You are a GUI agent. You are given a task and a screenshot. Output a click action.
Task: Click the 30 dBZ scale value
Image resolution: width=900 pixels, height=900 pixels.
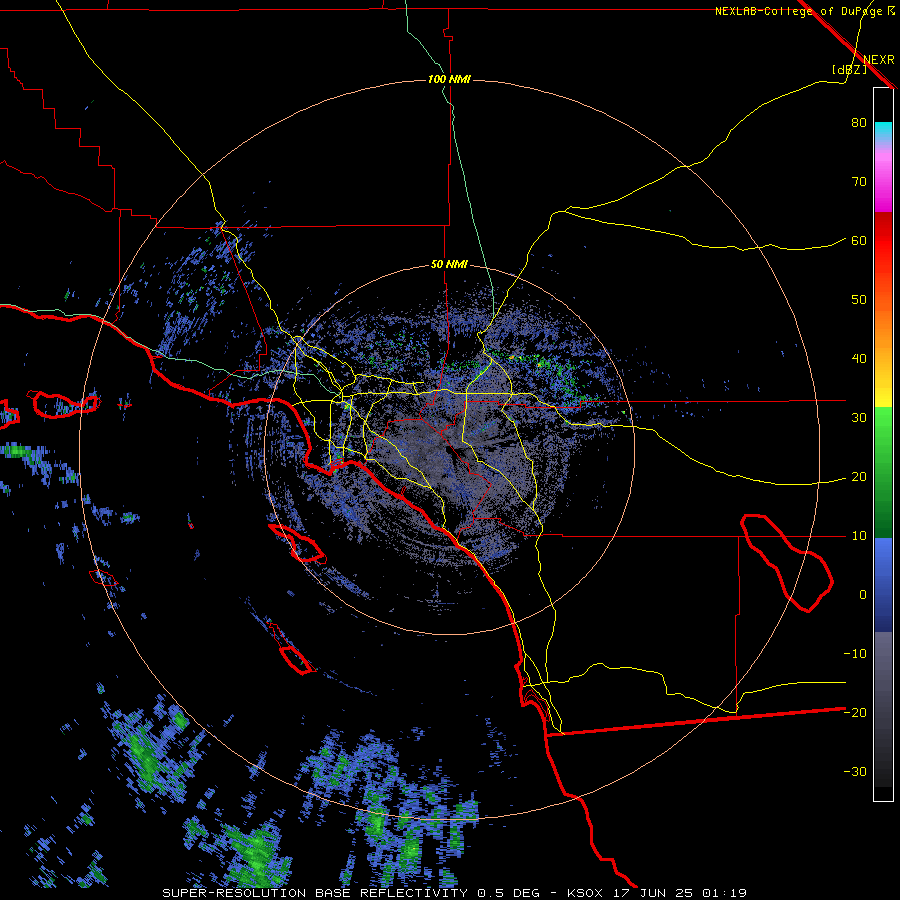859,418
